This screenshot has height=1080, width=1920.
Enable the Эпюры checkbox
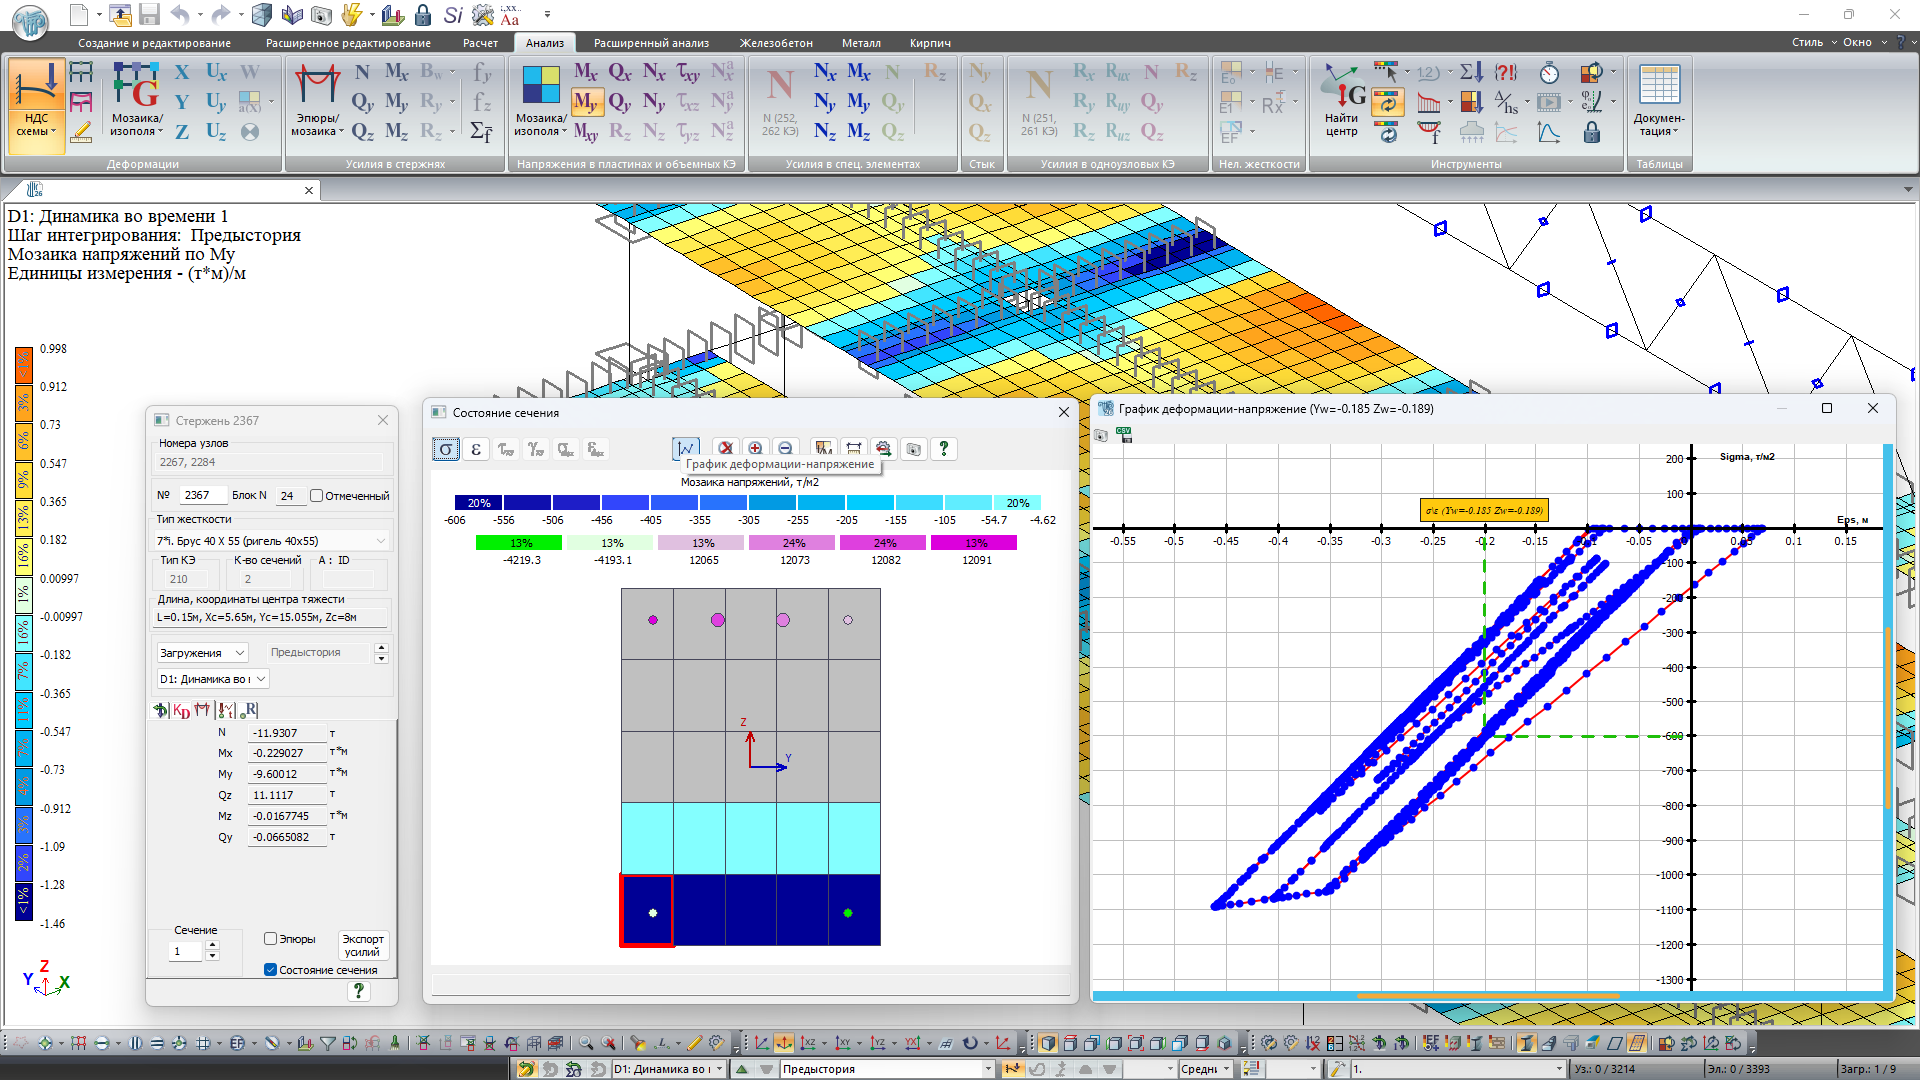(x=270, y=938)
